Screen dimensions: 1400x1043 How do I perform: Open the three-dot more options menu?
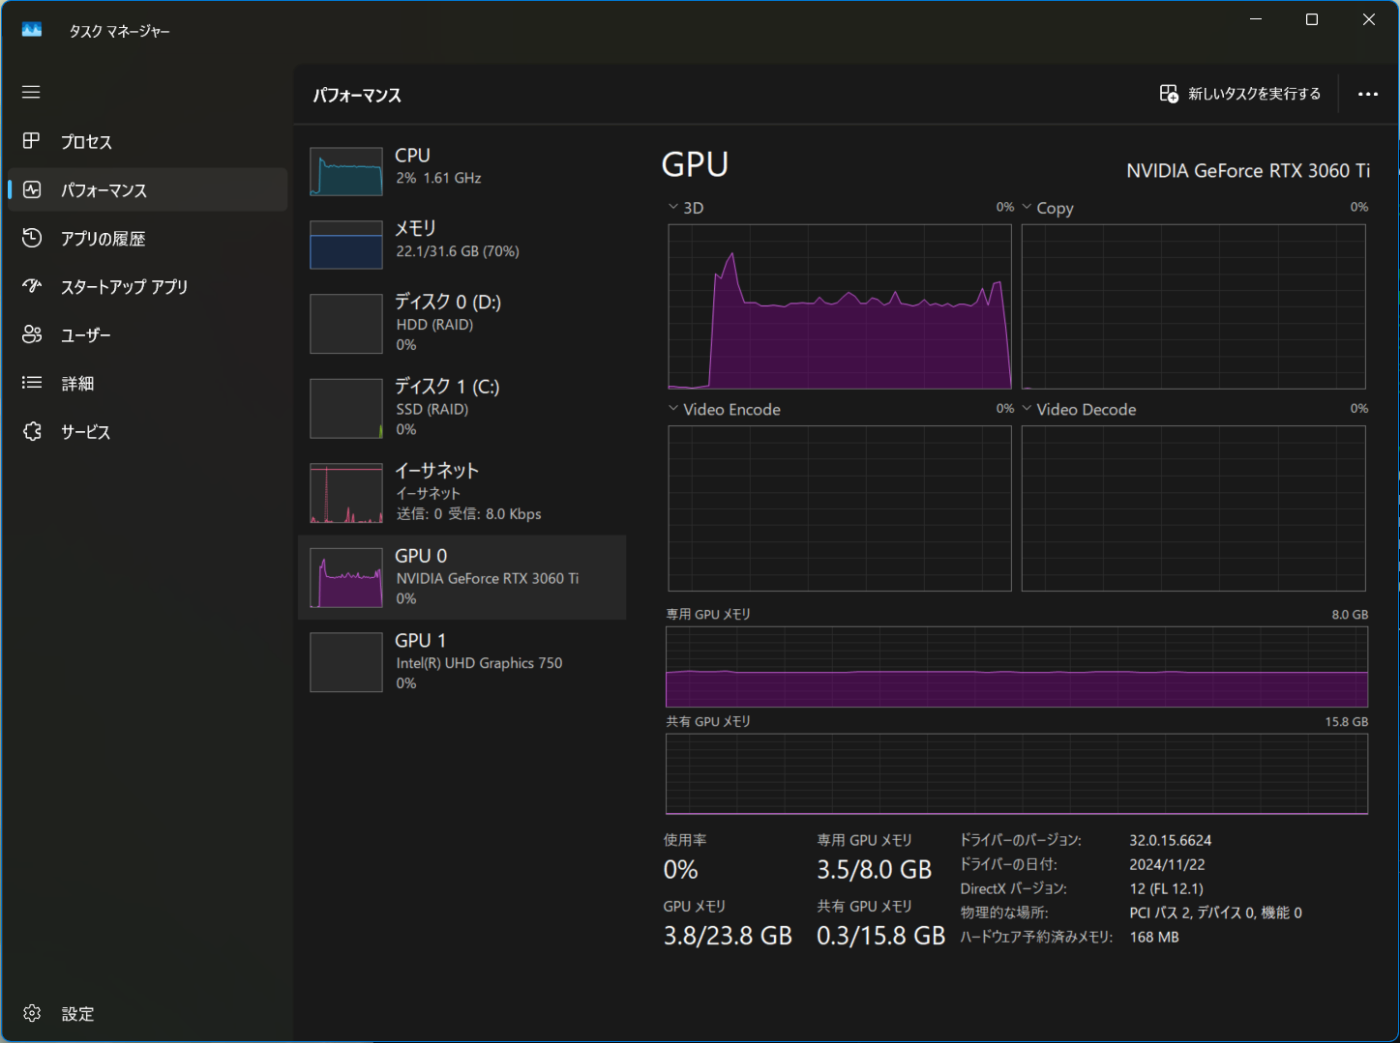click(1368, 94)
